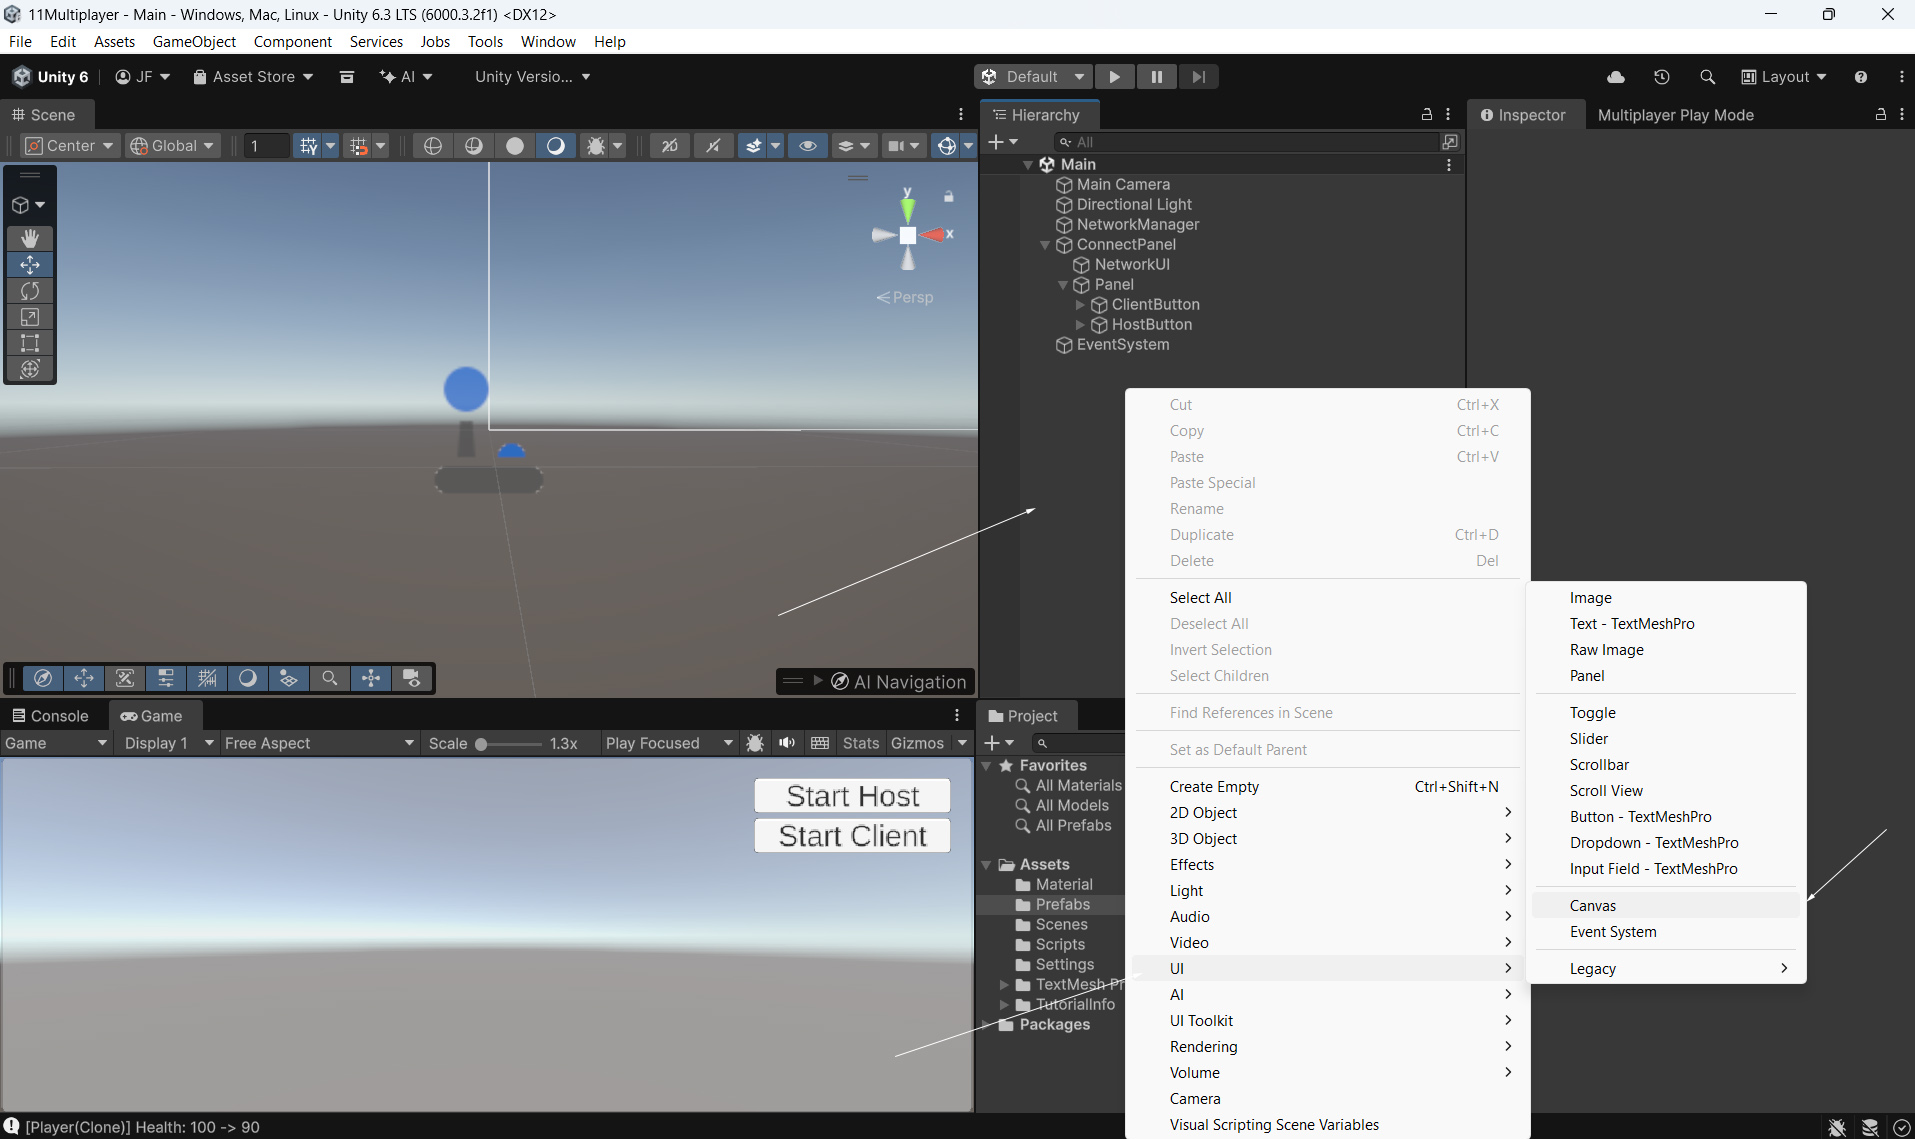Choose Canvas from the UI submenu
1915x1139 pixels.
1592,906
